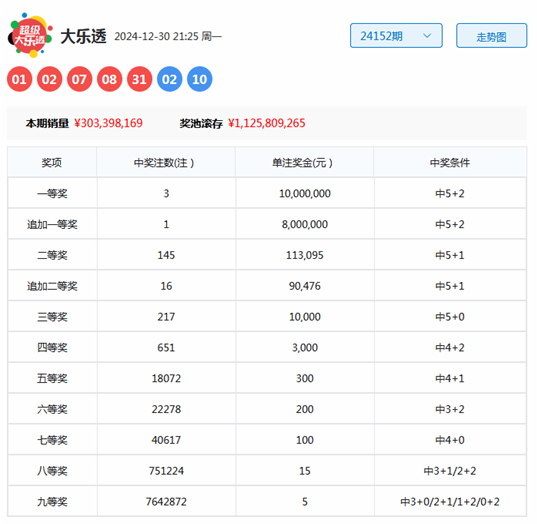Click the red ball numbered 02
Image resolution: width=537 pixels, height=524 pixels.
click(x=49, y=79)
